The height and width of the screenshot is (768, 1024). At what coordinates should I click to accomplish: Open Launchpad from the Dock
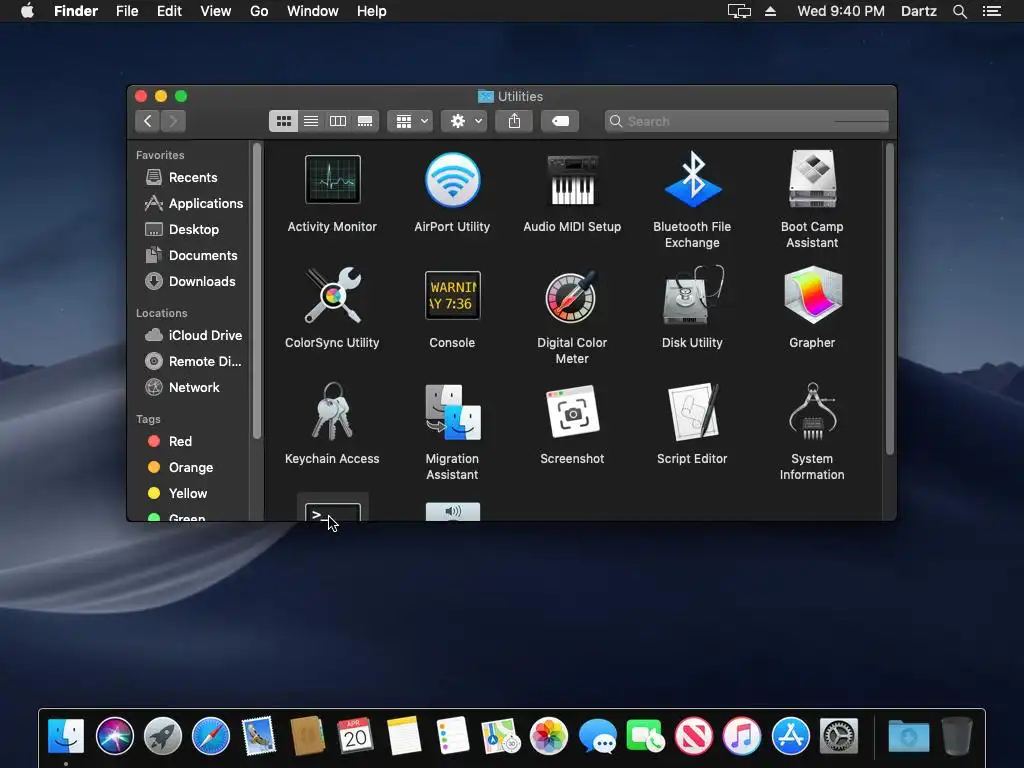163,735
